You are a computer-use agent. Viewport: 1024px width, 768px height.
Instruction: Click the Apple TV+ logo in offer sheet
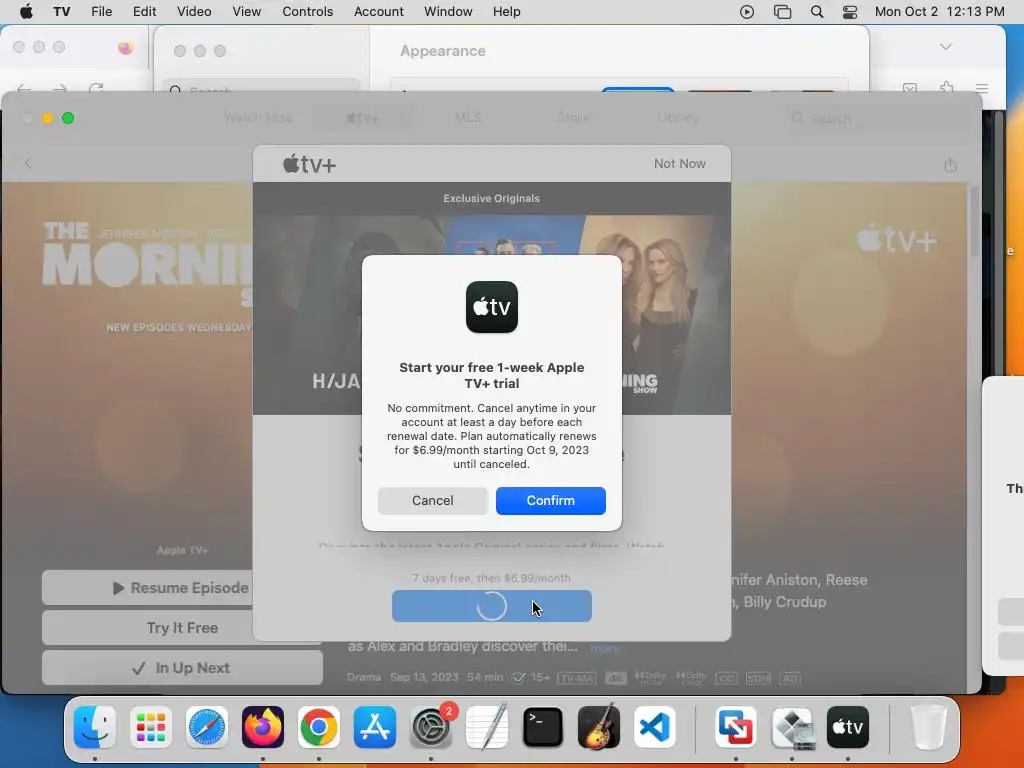click(310, 164)
